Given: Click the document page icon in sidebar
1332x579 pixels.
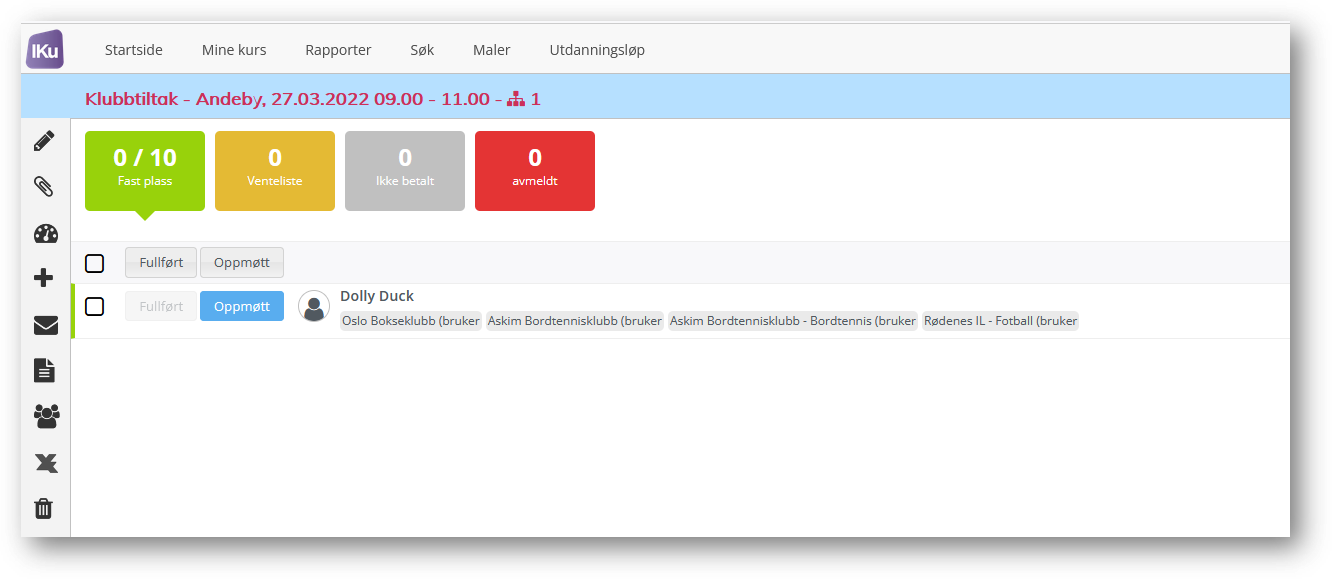Looking at the screenshot, I should click(x=44, y=370).
